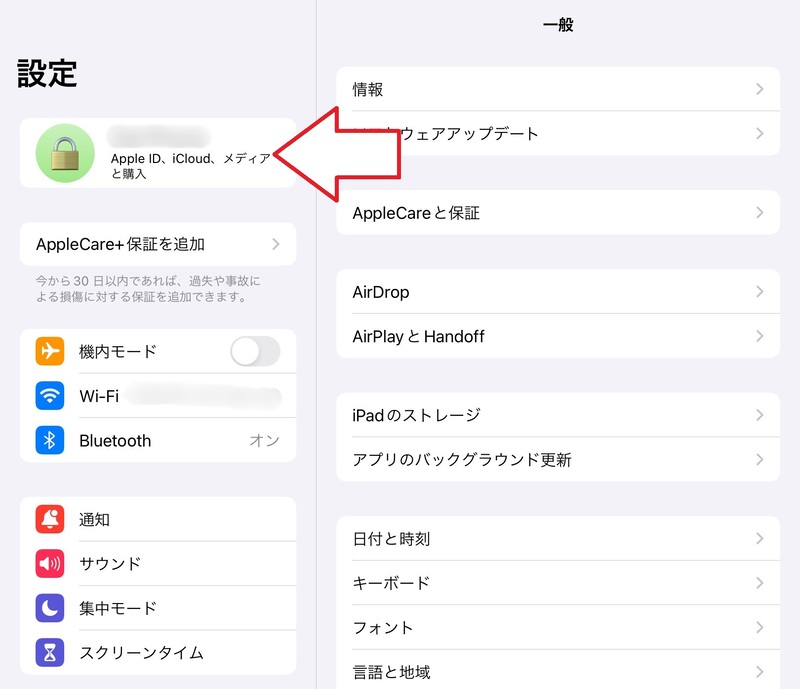The image size is (800, 689).
Task: Expand the 言語と地域 row chevron
Action: [760, 672]
